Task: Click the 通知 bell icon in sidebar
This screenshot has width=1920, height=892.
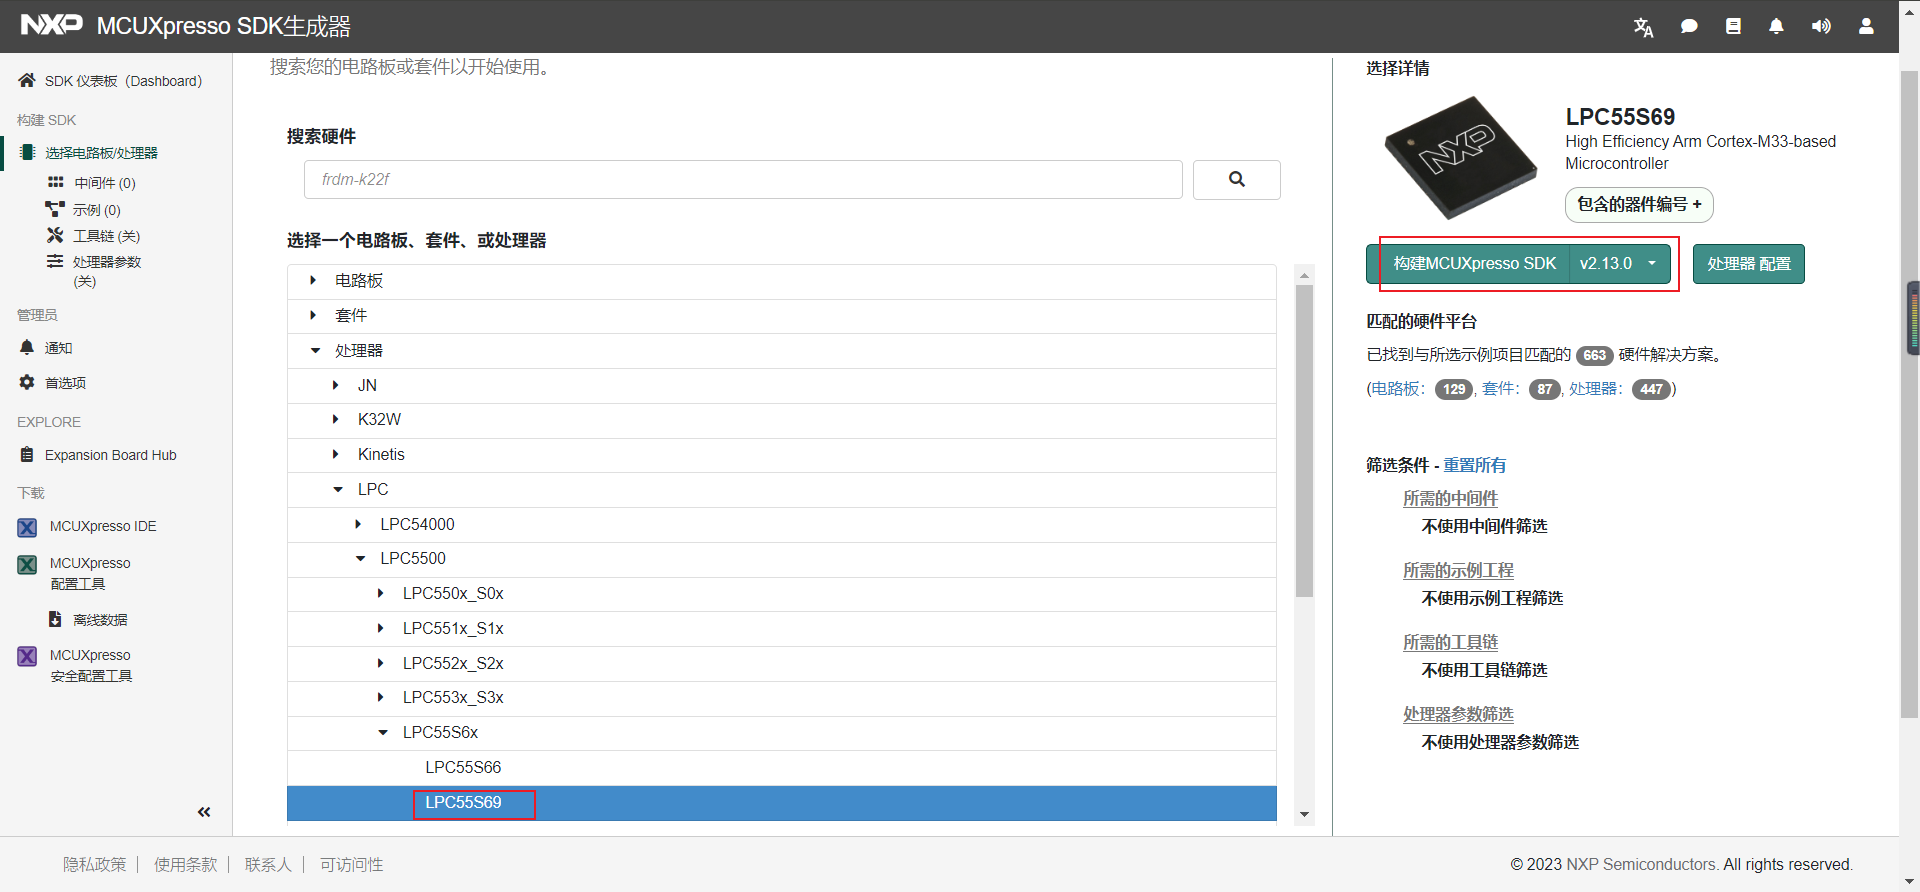Action: [x=27, y=347]
